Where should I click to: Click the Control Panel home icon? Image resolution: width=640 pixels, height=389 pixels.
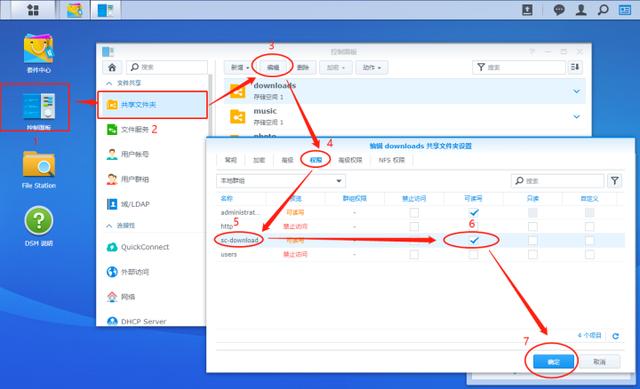click(x=112, y=67)
